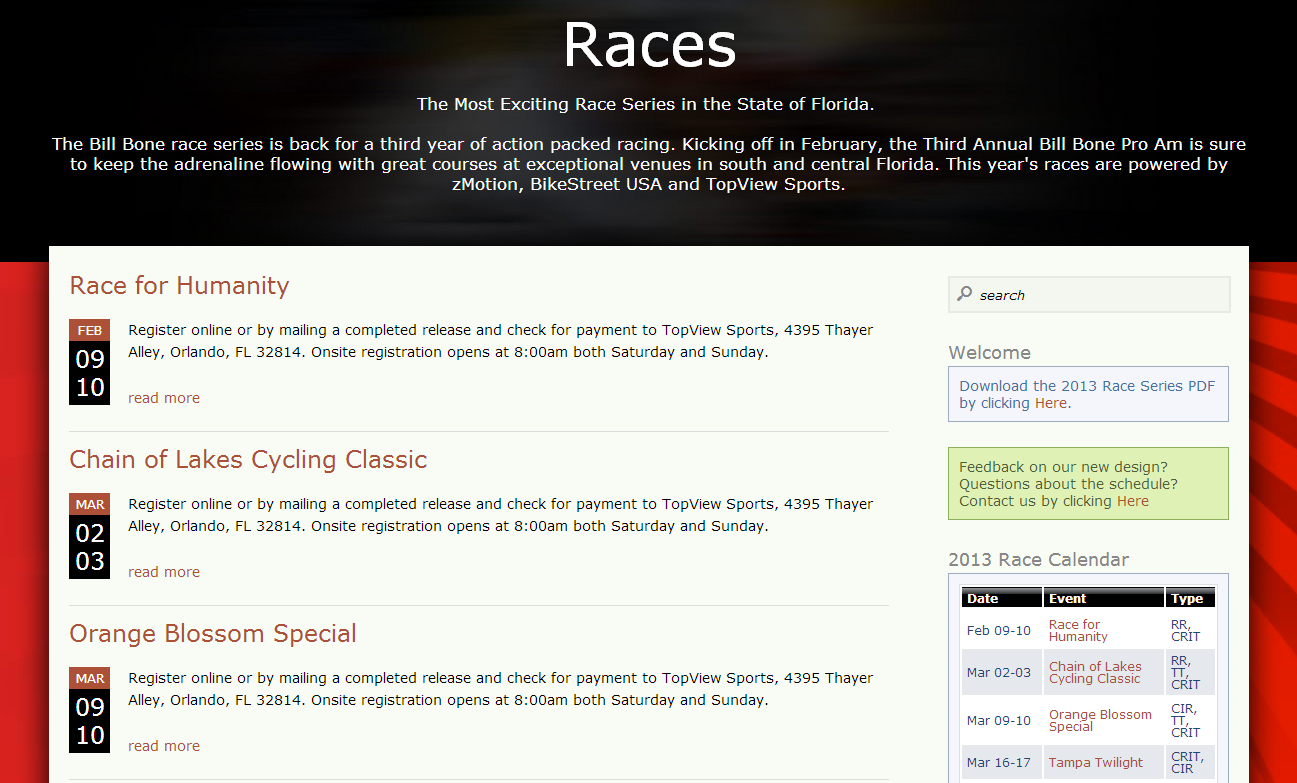
Task: Open Chain of Lakes Cycling Classic title
Action: tap(248, 460)
